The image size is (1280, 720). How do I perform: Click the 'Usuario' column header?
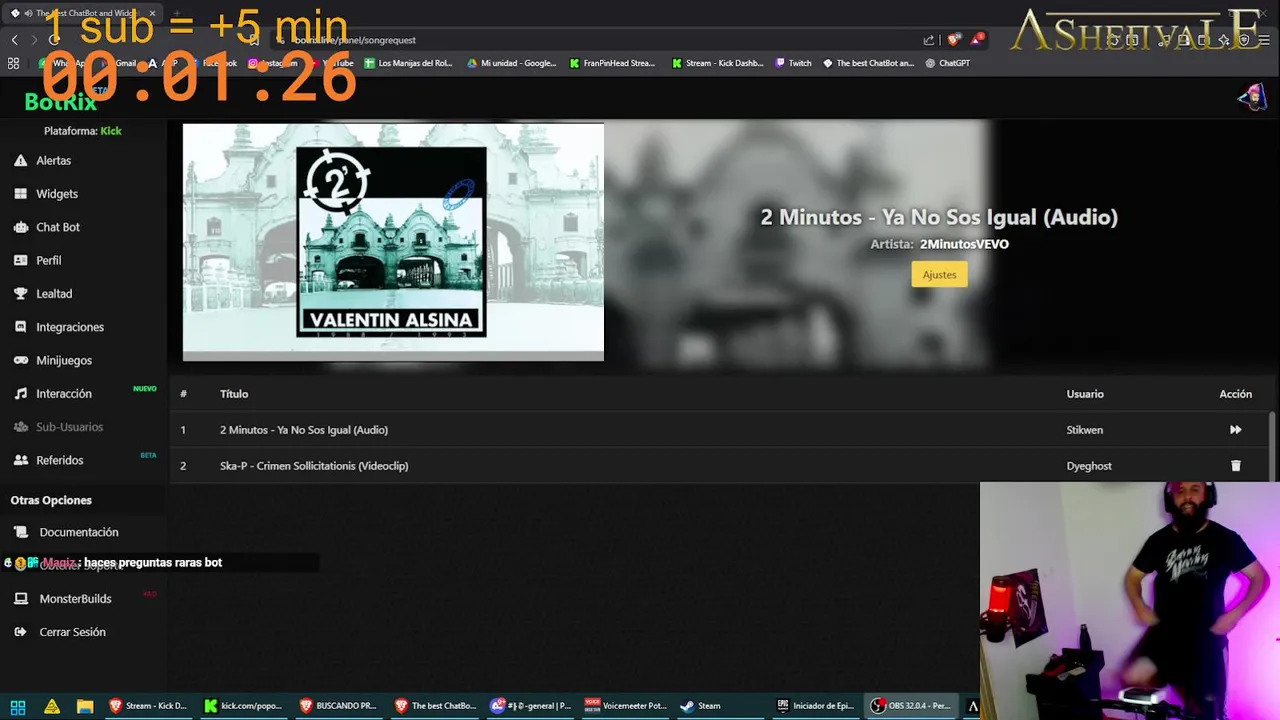point(1085,394)
